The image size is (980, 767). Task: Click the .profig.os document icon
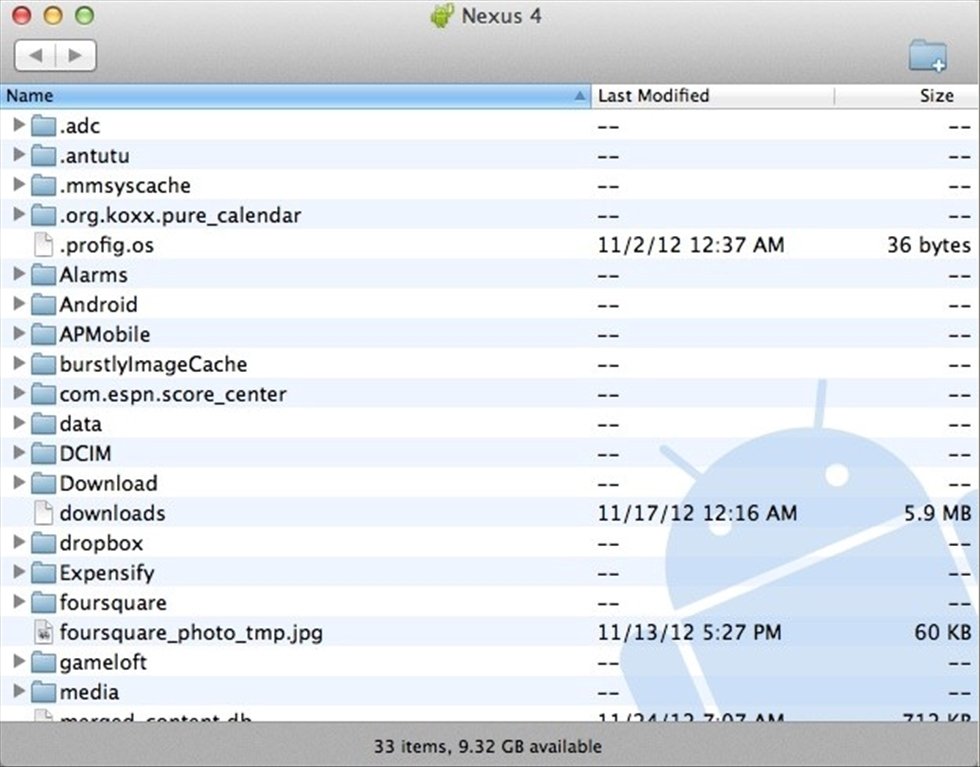coord(42,244)
